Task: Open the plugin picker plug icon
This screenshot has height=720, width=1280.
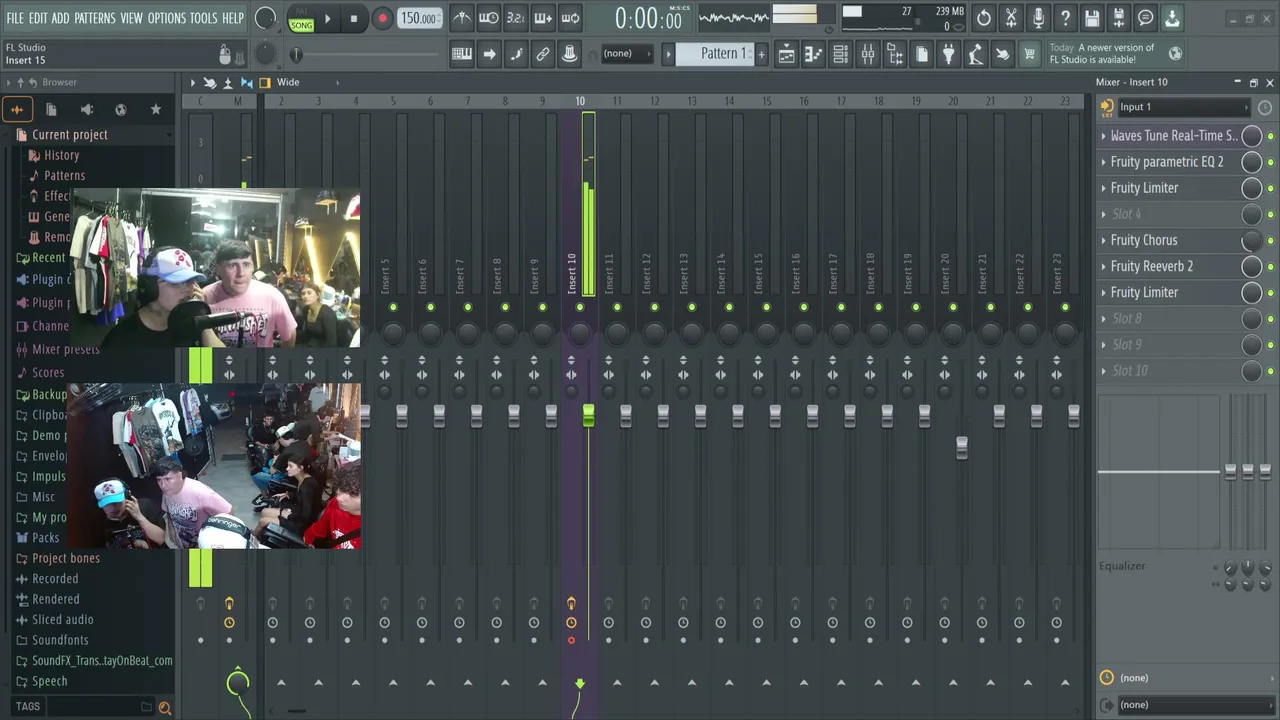Action: [x=948, y=54]
